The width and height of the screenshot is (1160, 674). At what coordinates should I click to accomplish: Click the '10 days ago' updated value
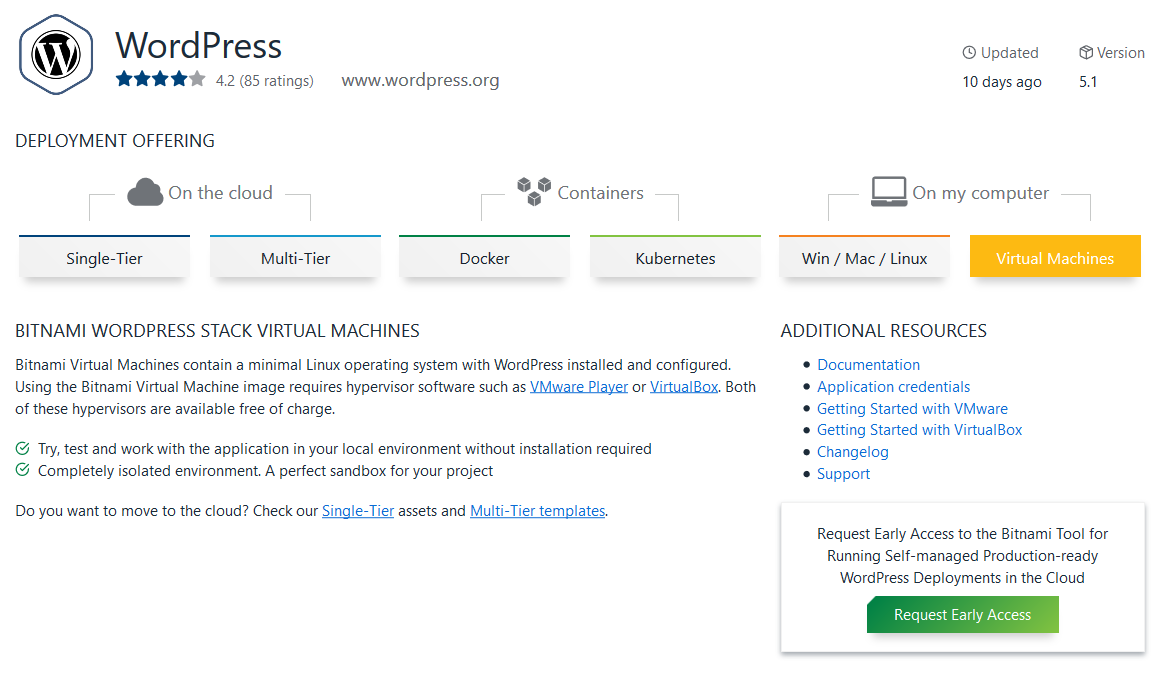[1002, 82]
